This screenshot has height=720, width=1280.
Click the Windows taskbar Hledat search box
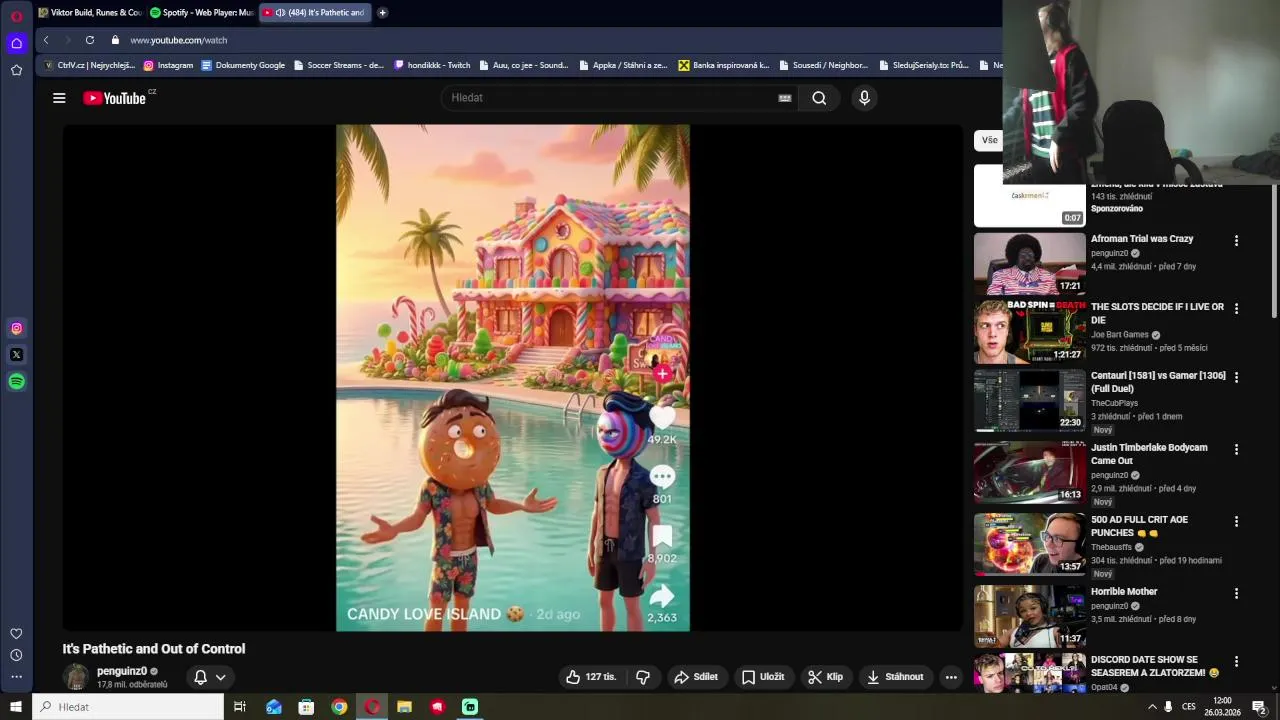(x=128, y=707)
